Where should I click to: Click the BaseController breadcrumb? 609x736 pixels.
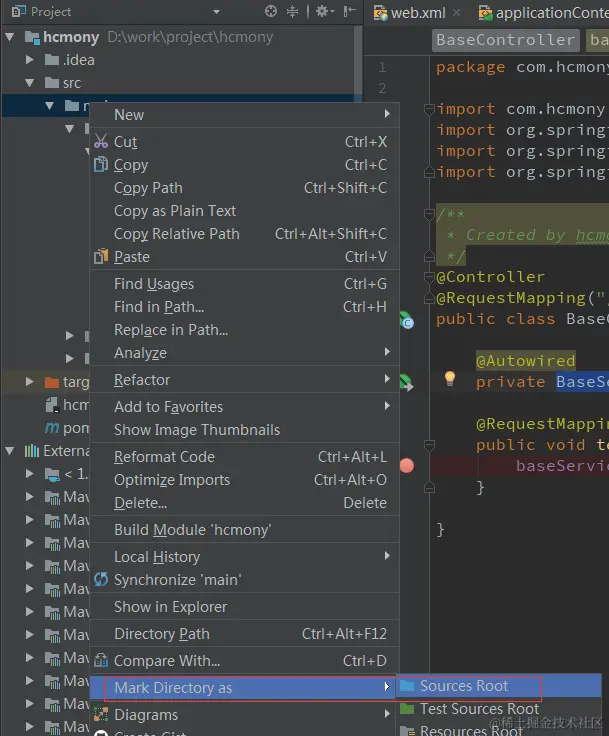pos(506,40)
